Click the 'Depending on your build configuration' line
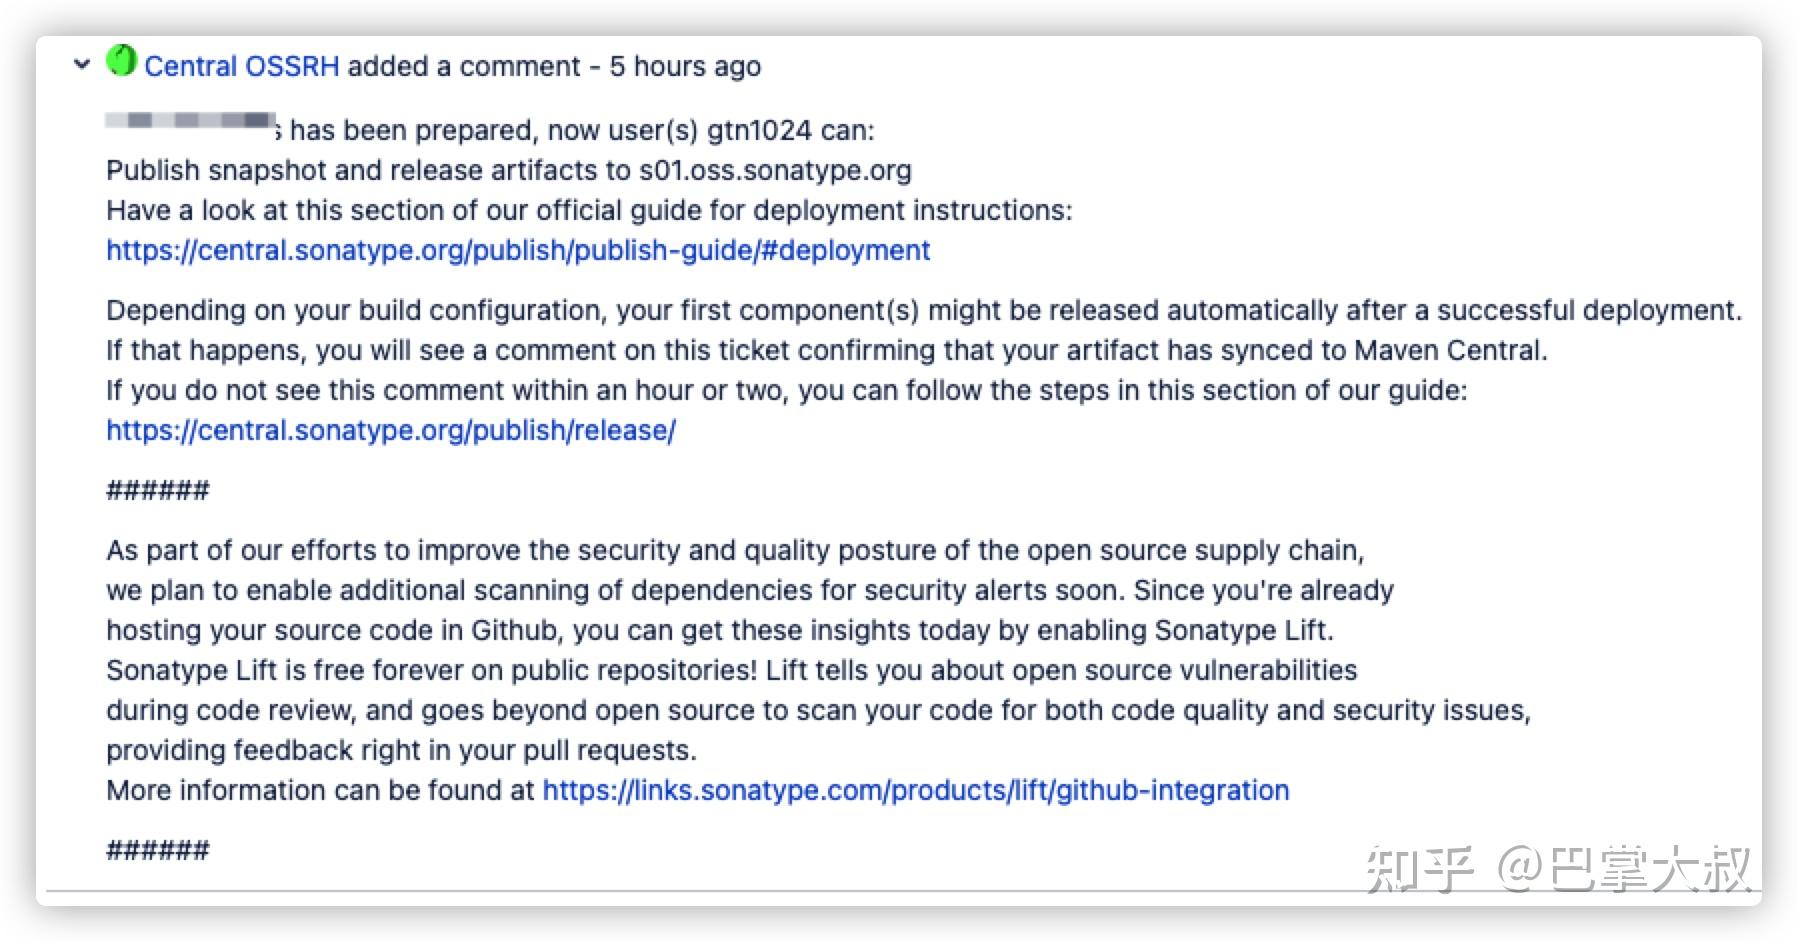The height and width of the screenshot is (942, 1798). 924,310
